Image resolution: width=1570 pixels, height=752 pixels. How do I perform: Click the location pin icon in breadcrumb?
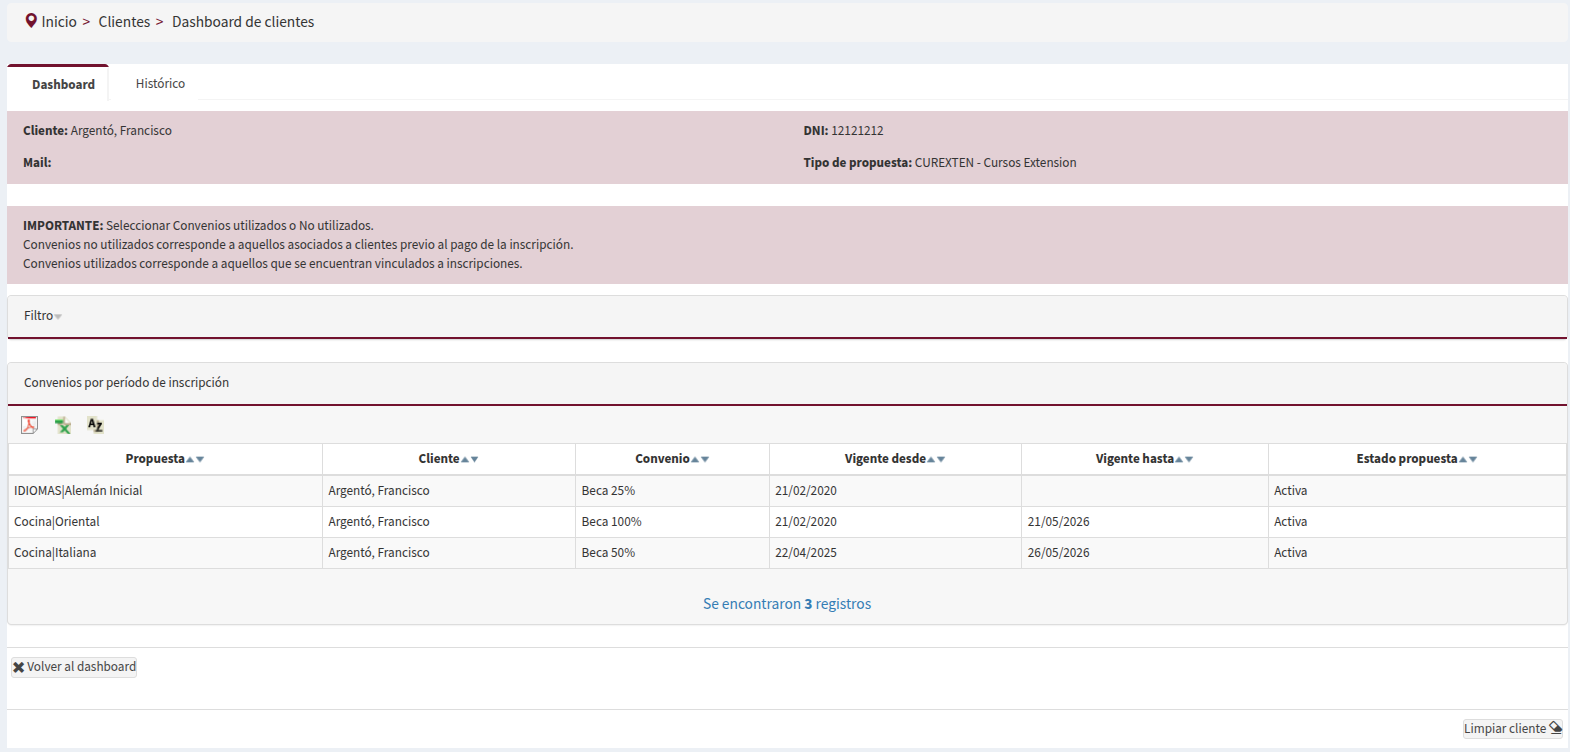pos(31,21)
